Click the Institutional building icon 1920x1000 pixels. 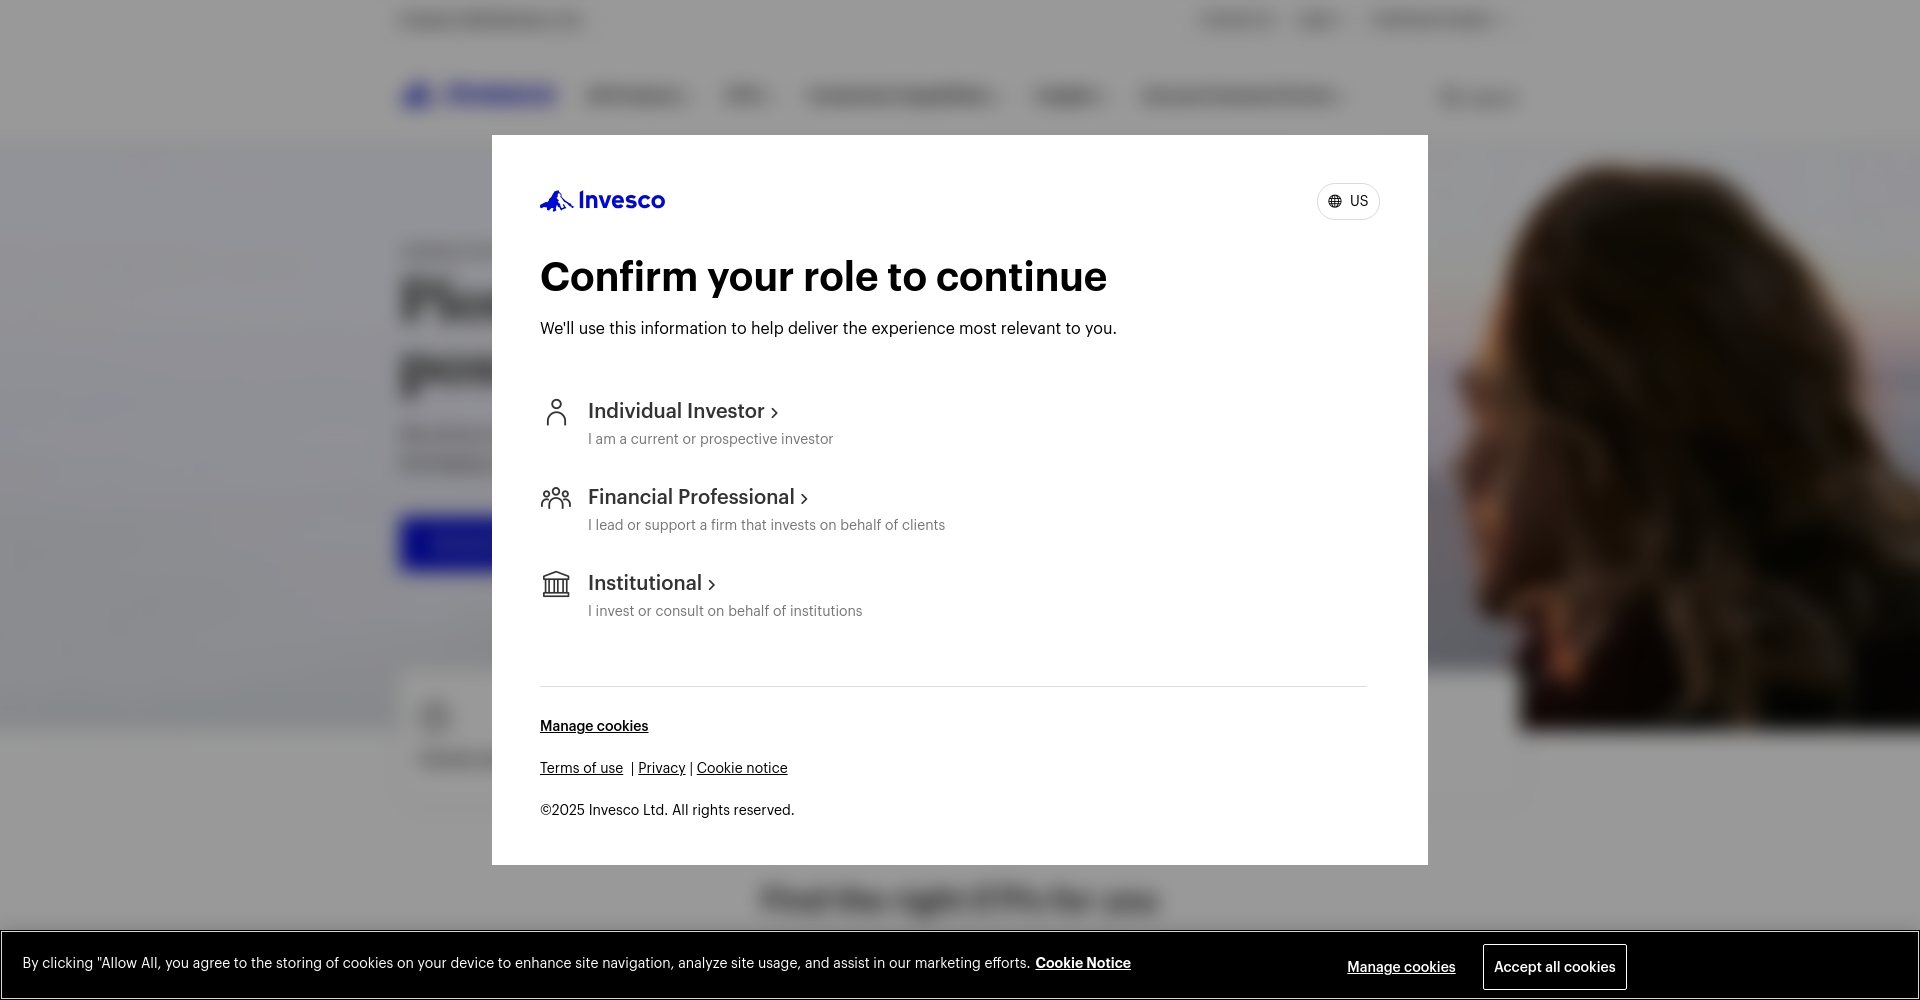(x=556, y=584)
